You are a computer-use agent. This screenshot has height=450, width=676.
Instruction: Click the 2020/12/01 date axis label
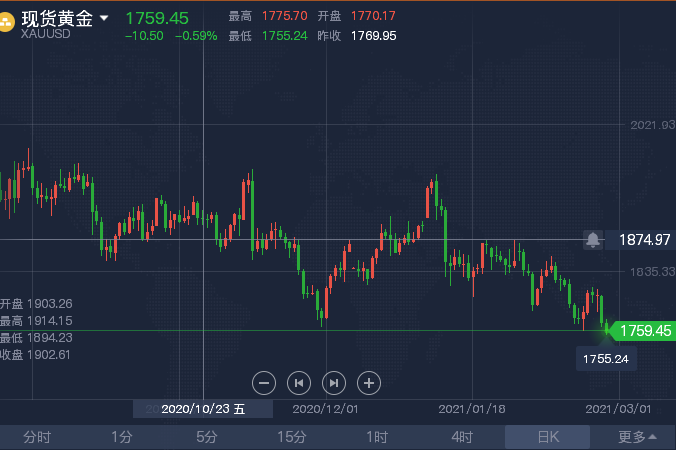click(x=325, y=409)
